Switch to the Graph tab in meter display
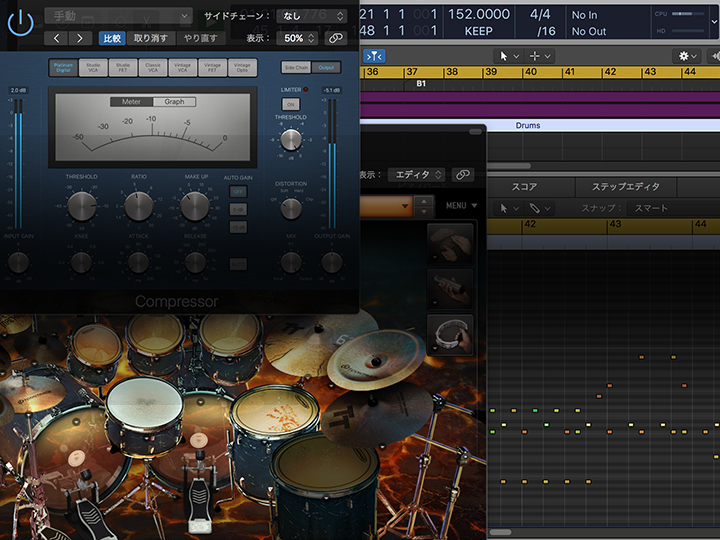The height and width of the screenshot is (540, 720). pyautogui.click(x=174, y=102)
